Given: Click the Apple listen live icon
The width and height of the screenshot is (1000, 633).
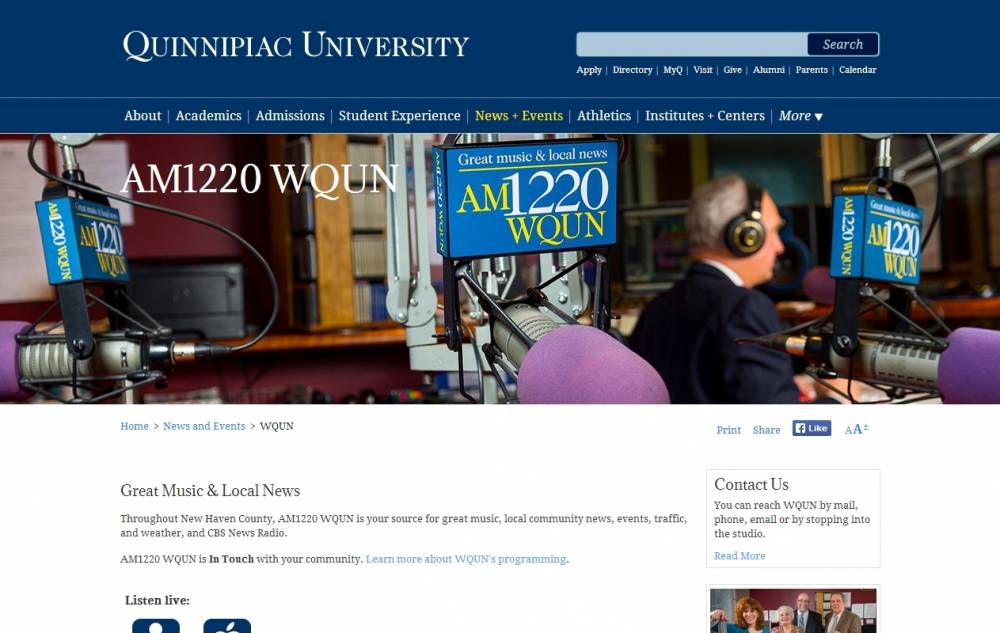Looking at the screenshot, I should point(227,626).
